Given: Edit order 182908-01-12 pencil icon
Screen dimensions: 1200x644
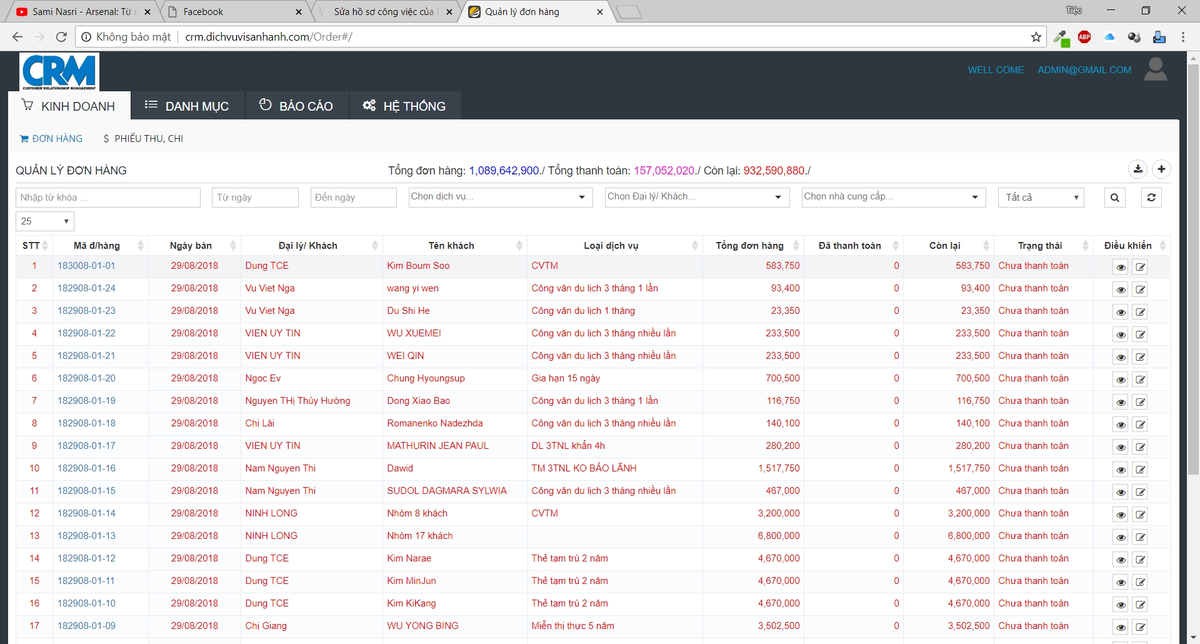Looking at the screenshot, I should click(x=1141, y=559).
